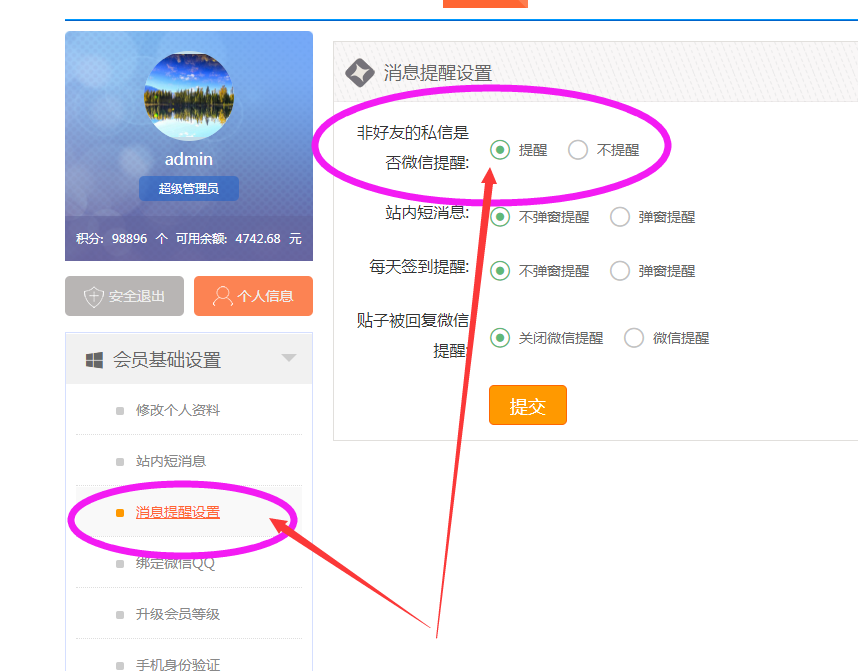Open 修改个人资料 menu item
Image resolution: width=858 pixels, height=671 pixels.
(177, 410)
